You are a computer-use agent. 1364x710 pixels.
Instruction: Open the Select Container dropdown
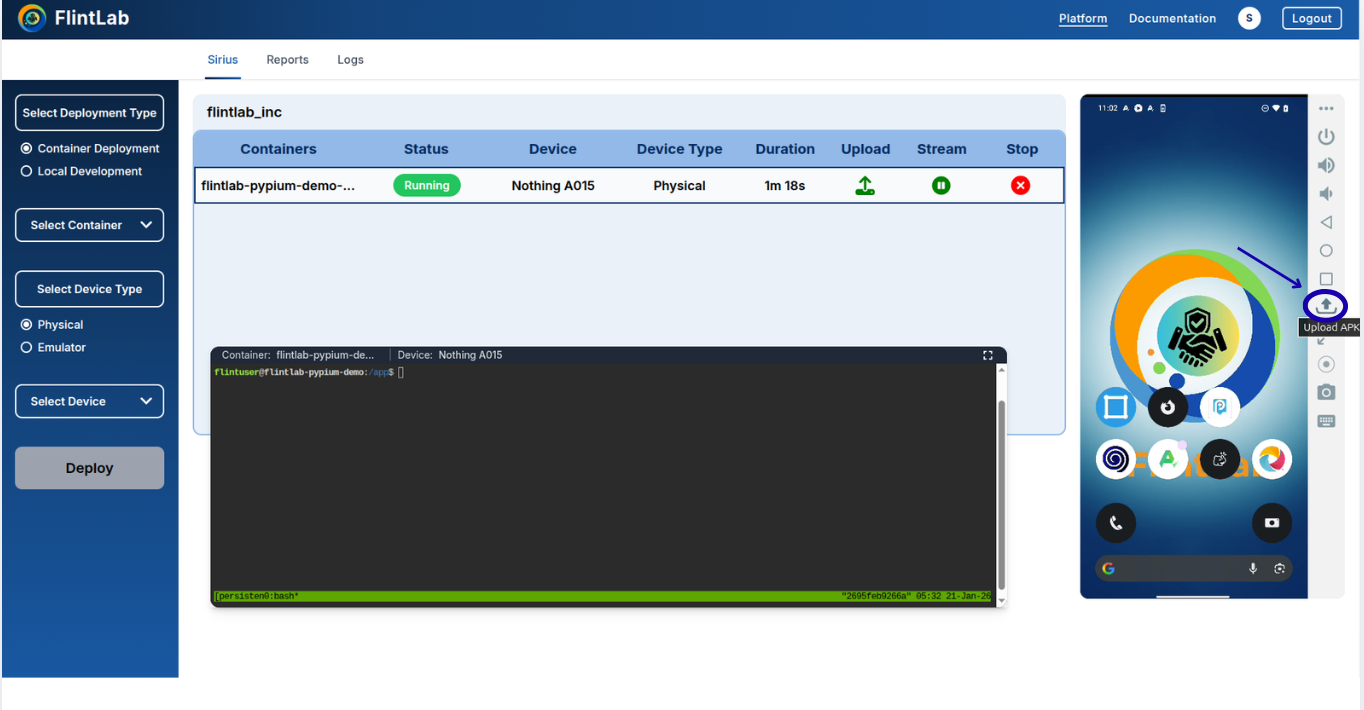tap(89, 225)
